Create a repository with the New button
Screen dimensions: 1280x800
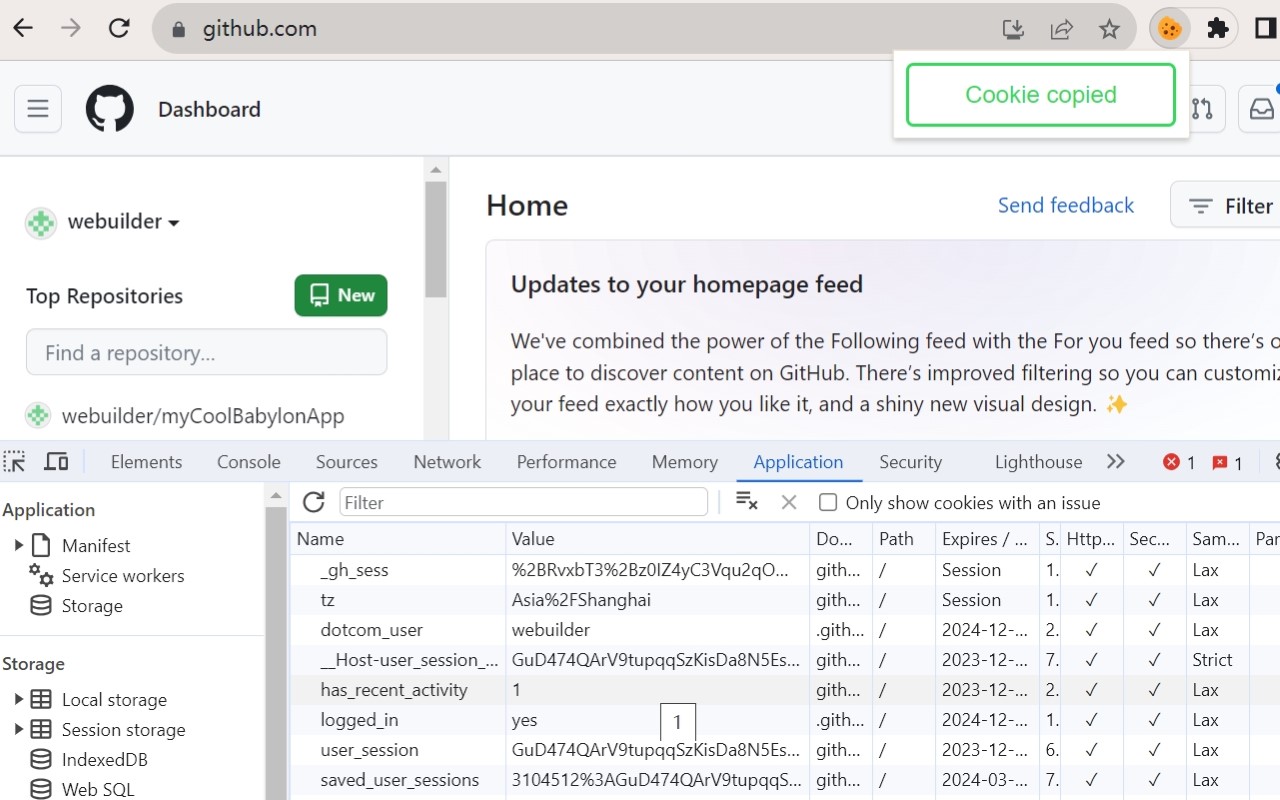click(x=341, y=295)
